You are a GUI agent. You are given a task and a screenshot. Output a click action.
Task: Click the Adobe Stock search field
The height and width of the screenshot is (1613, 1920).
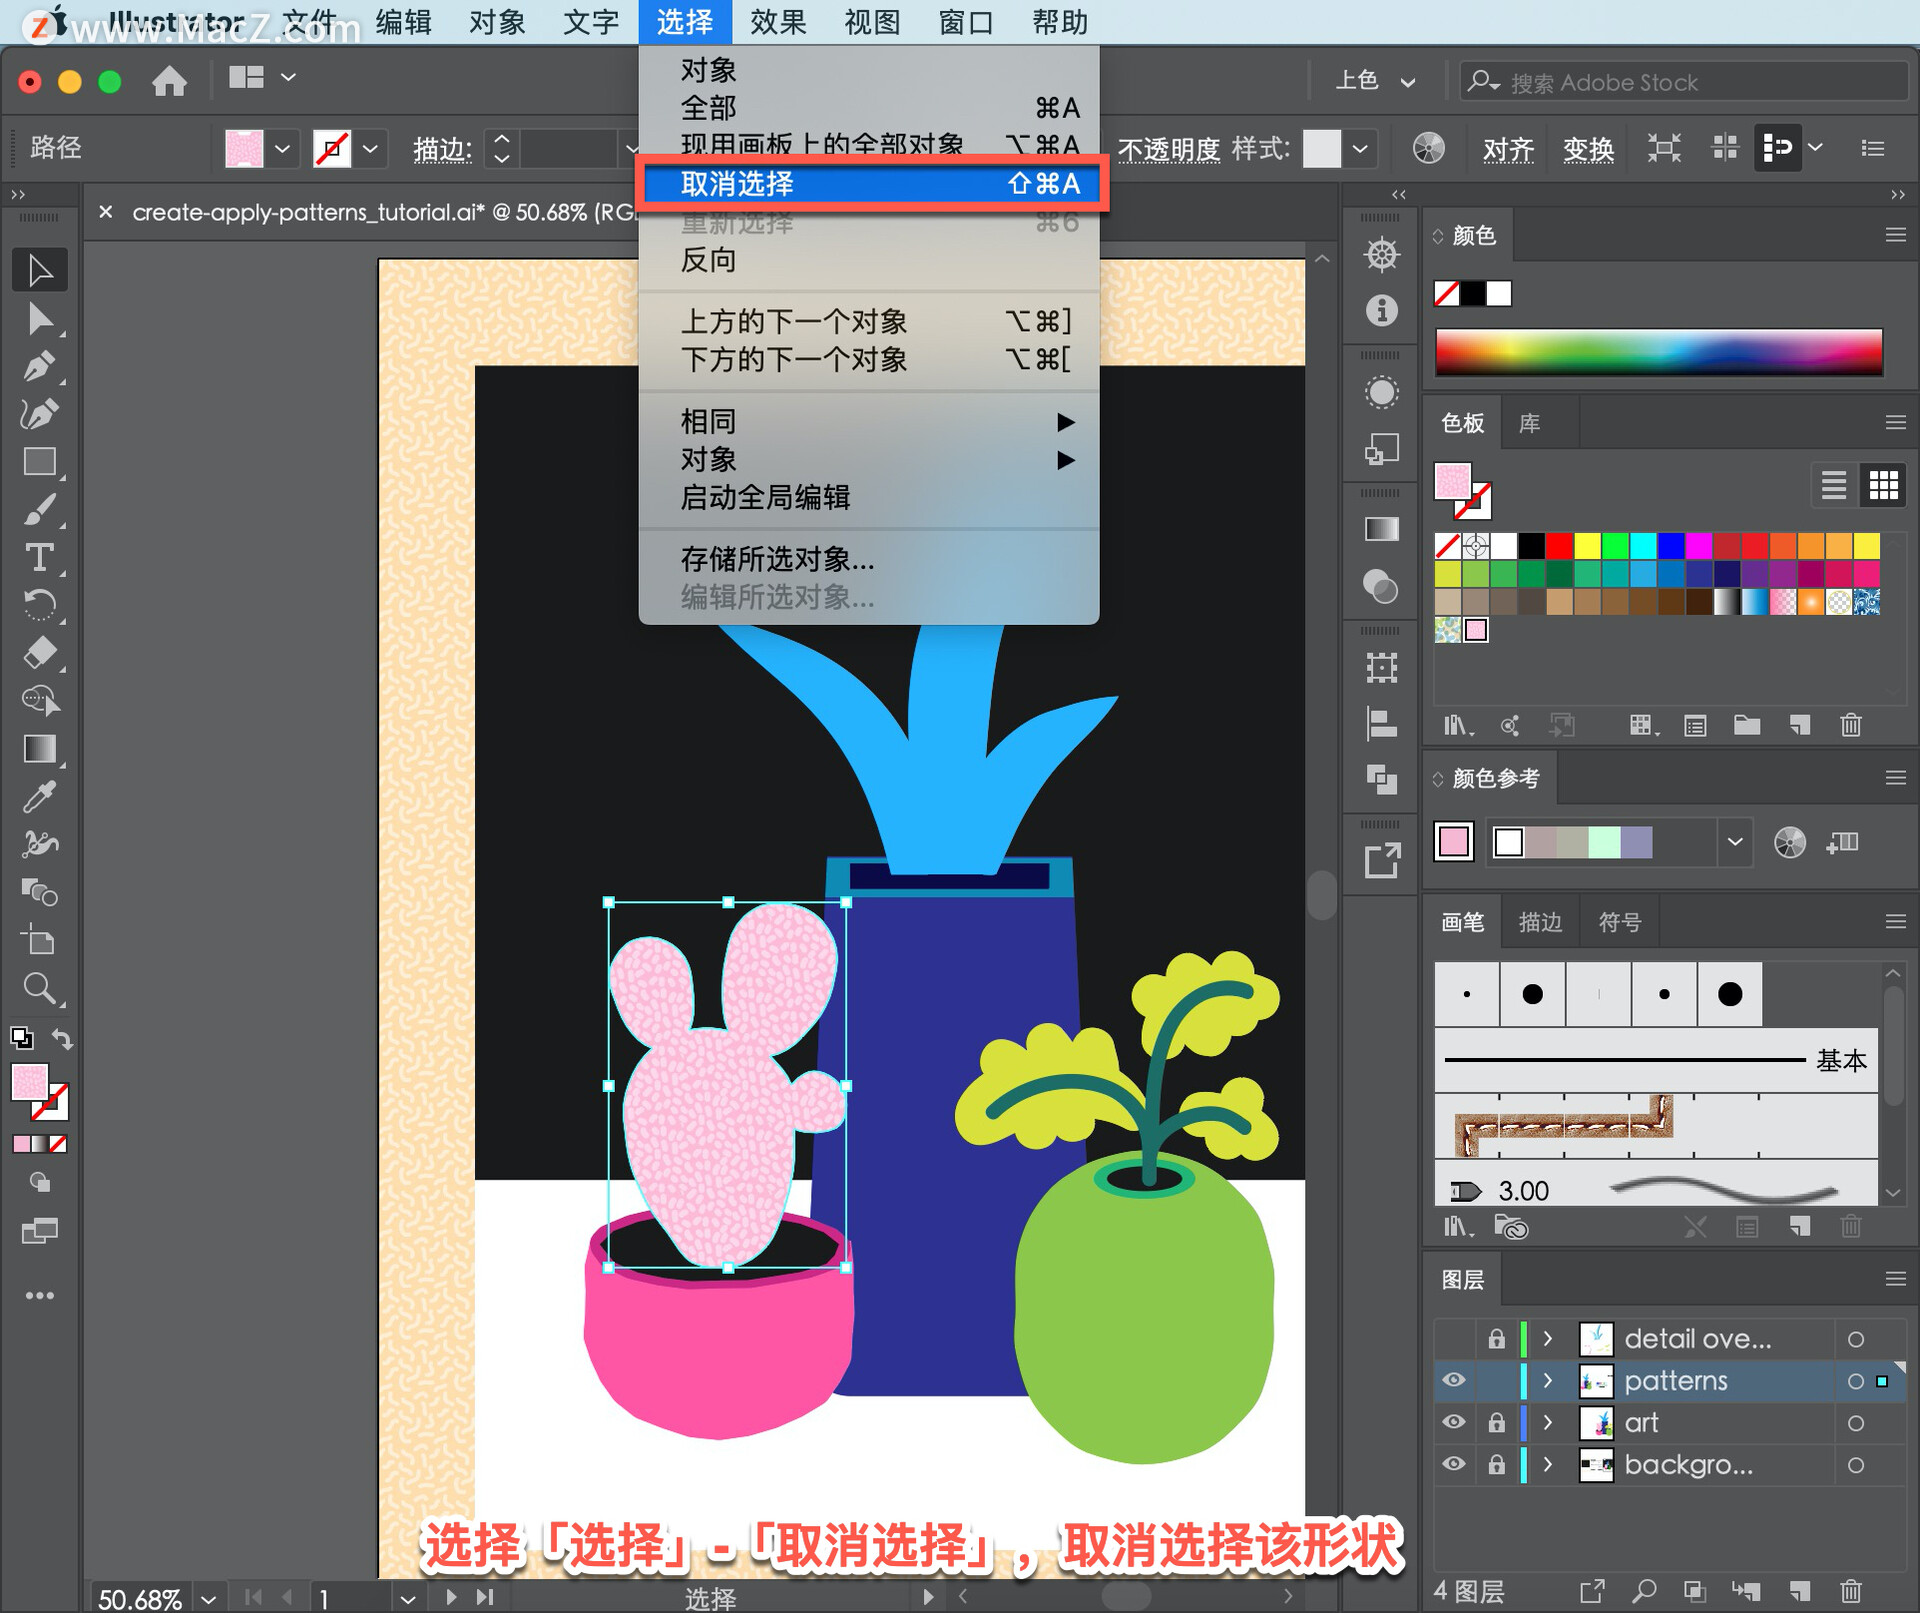click(x=1690, y=82)
